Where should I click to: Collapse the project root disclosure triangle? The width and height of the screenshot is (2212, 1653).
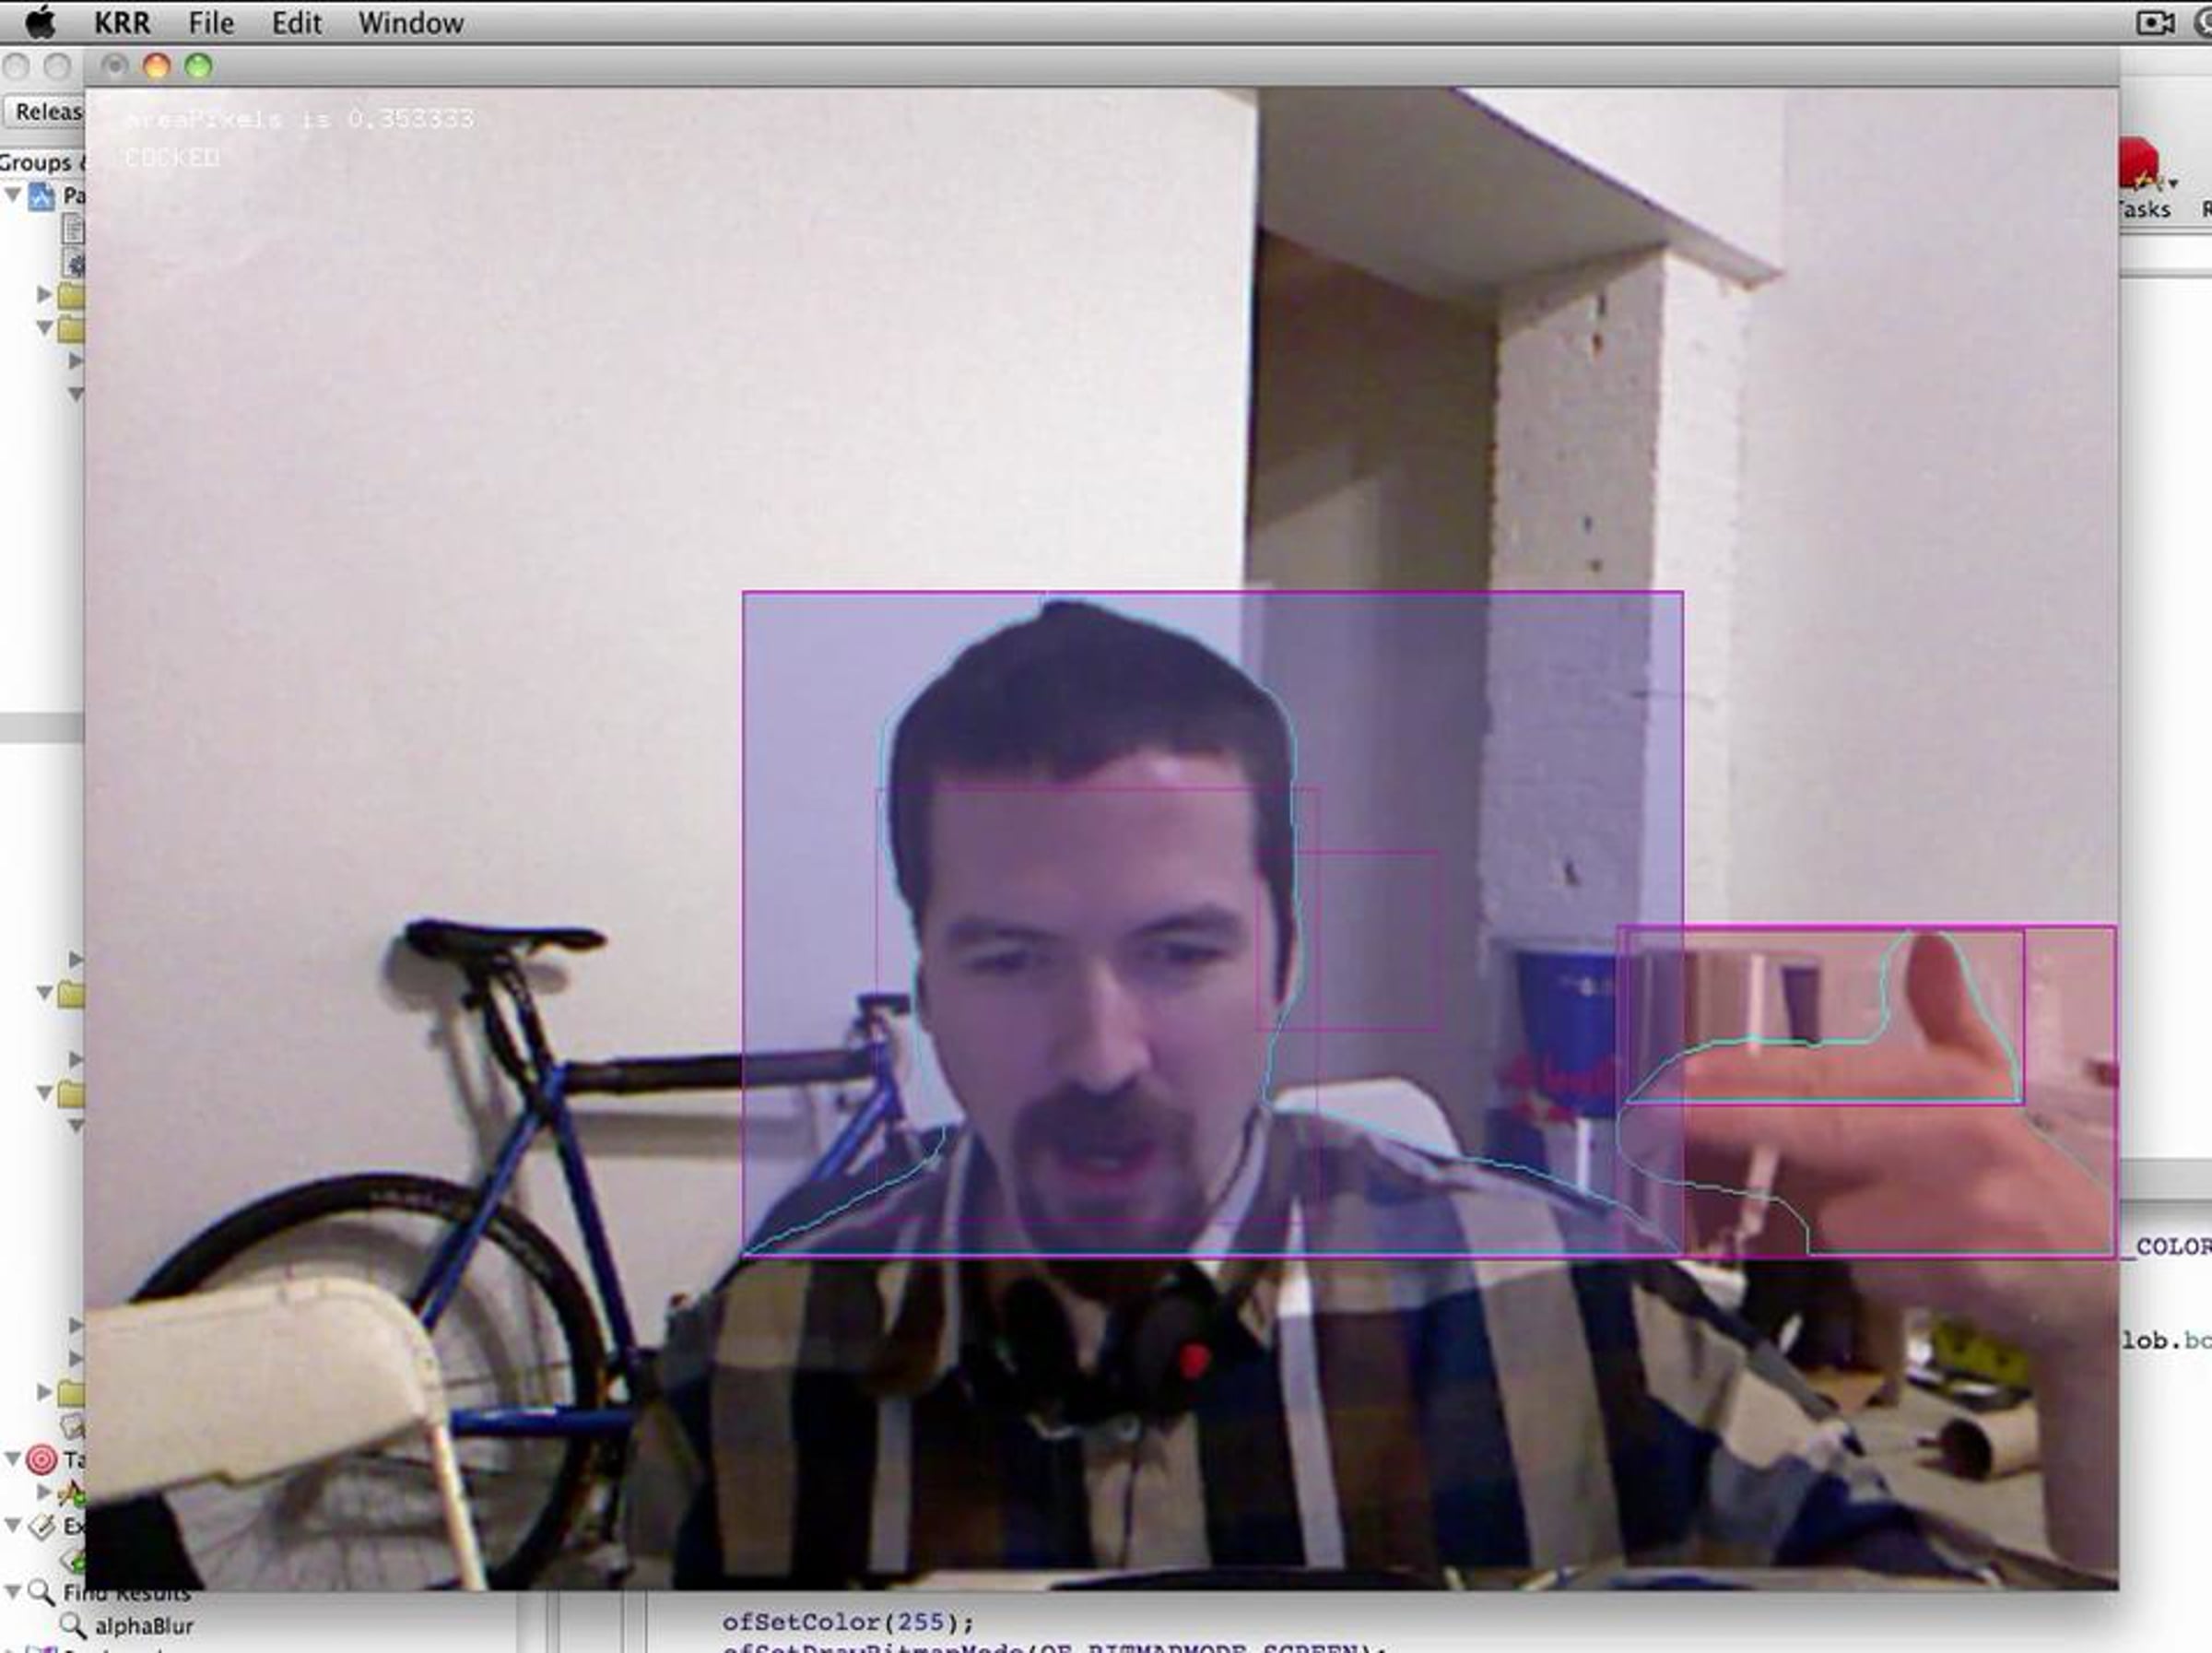tap(13, 194)
